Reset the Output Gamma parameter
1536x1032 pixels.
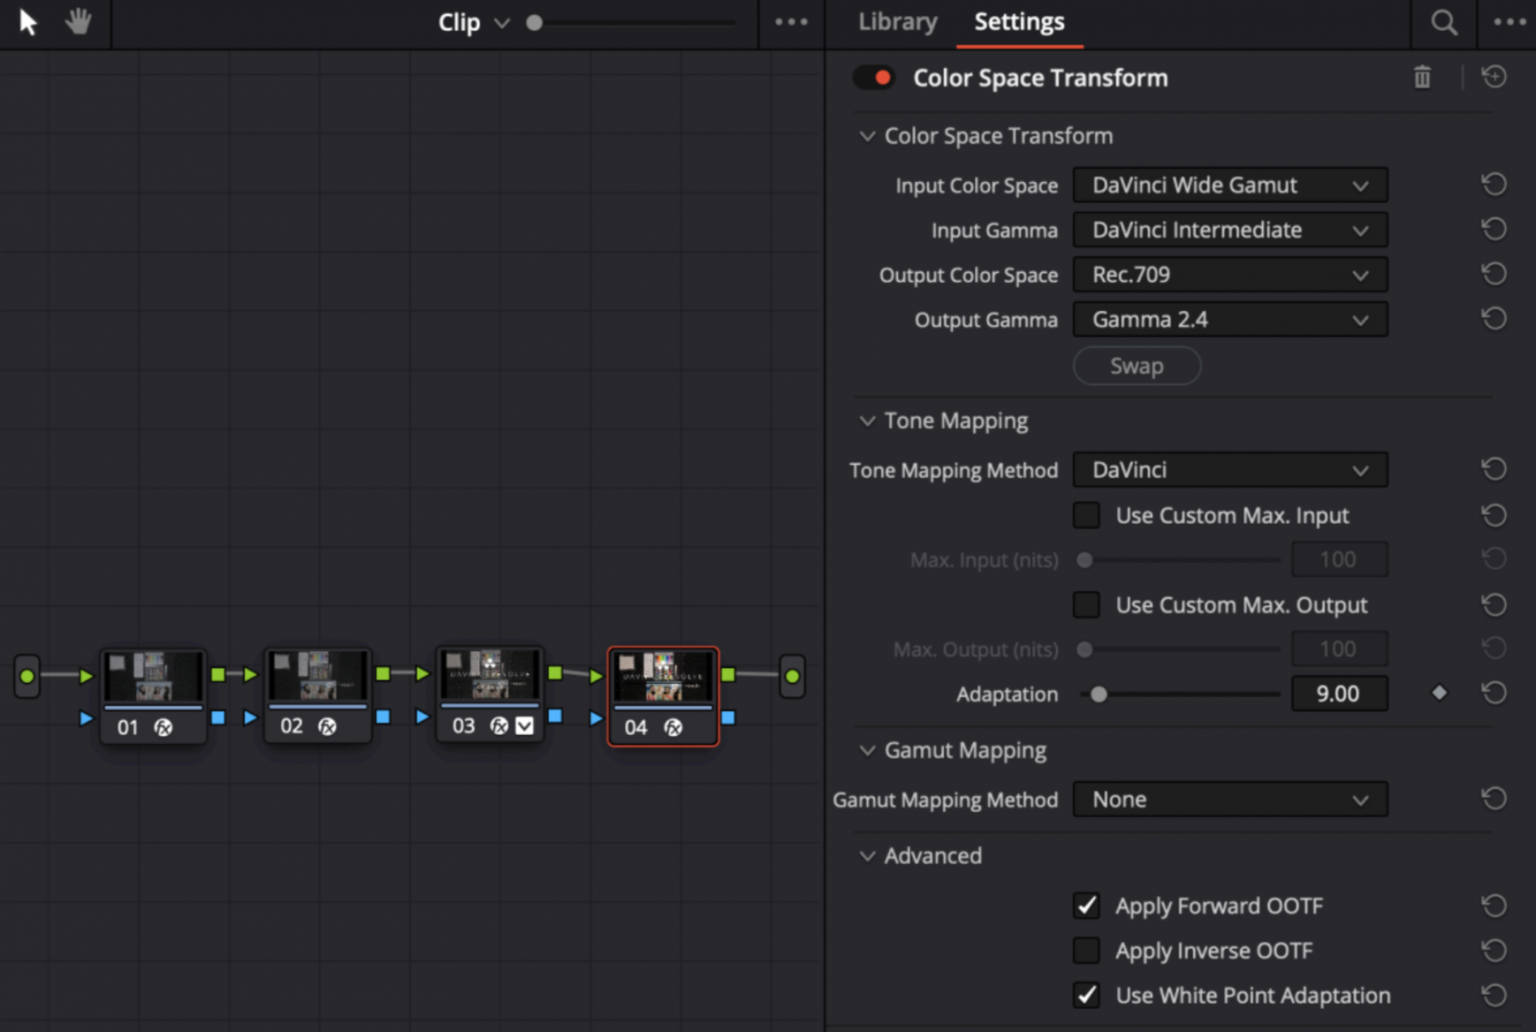click(1494, 319)
